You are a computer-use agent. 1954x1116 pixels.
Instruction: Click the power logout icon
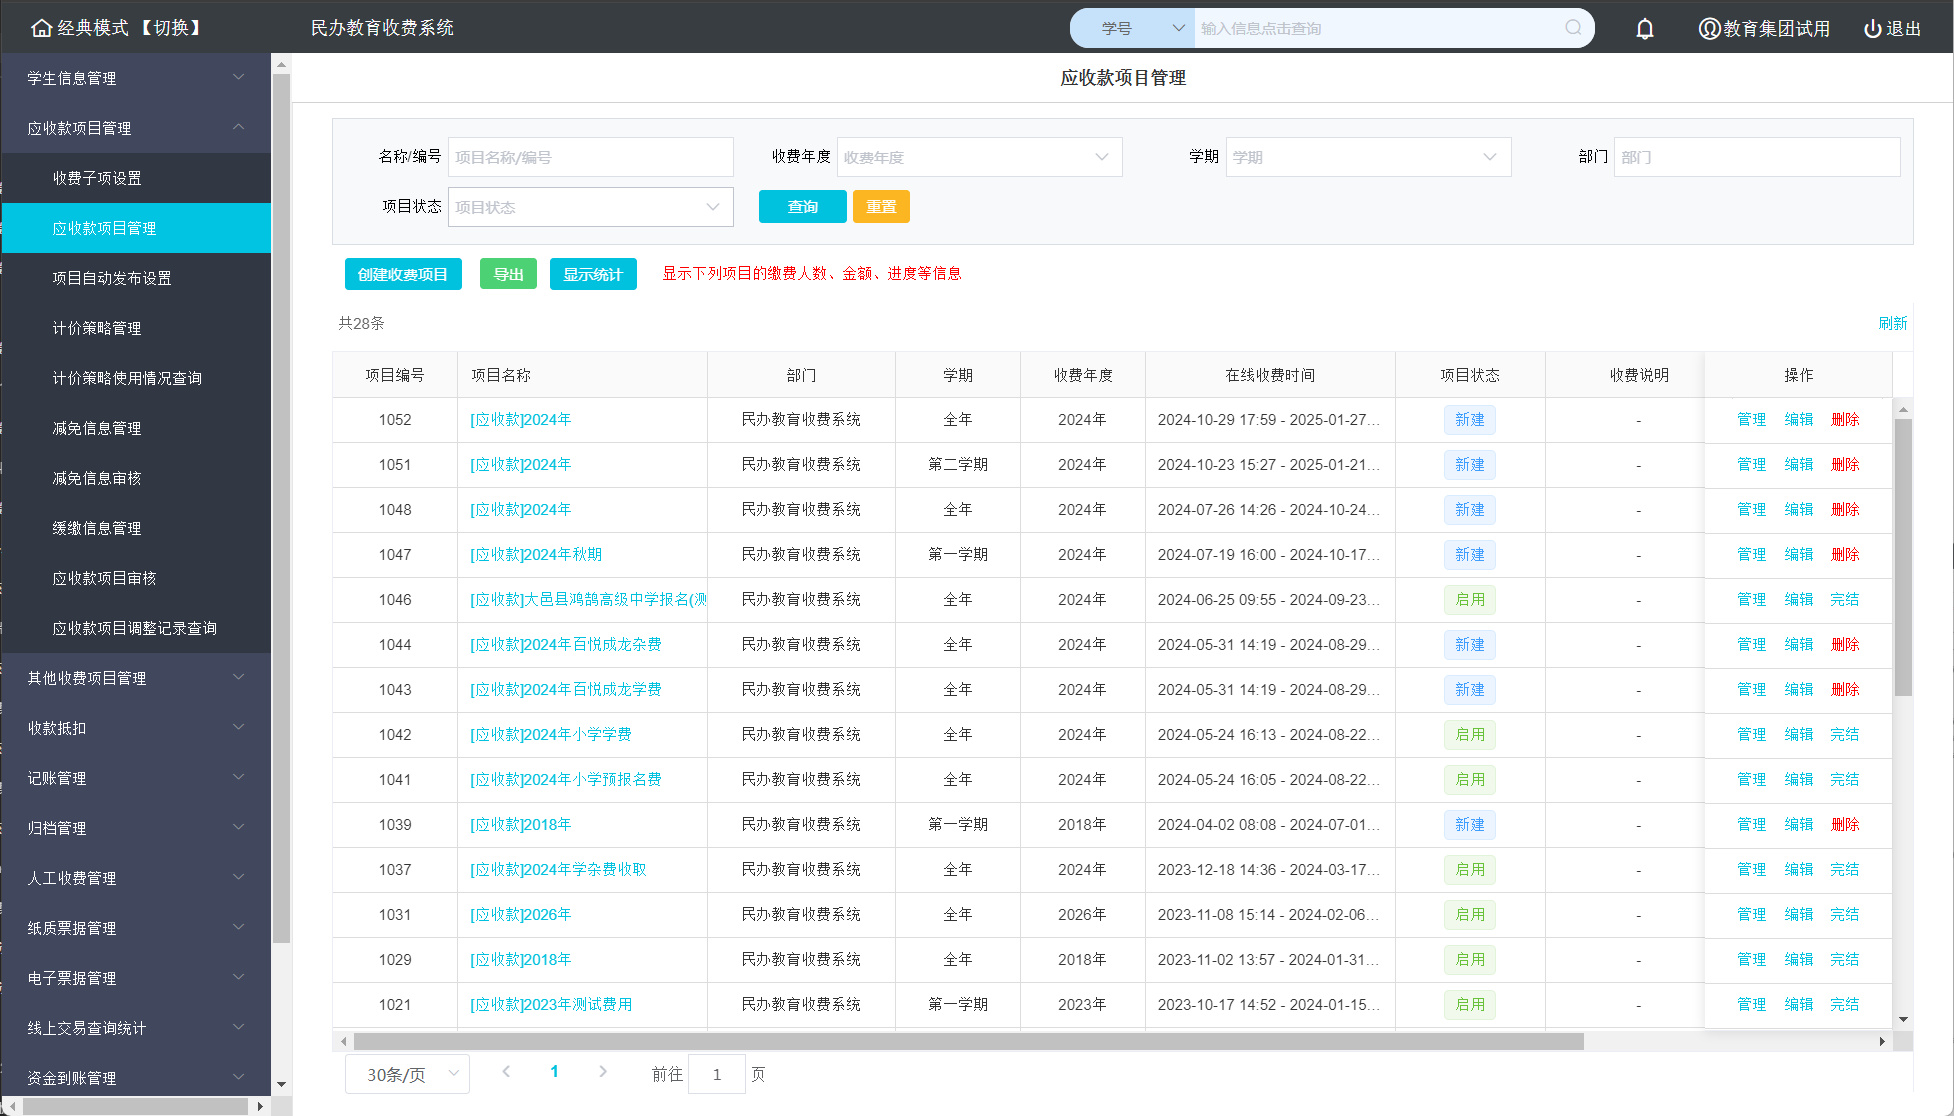coord(1872,29)
